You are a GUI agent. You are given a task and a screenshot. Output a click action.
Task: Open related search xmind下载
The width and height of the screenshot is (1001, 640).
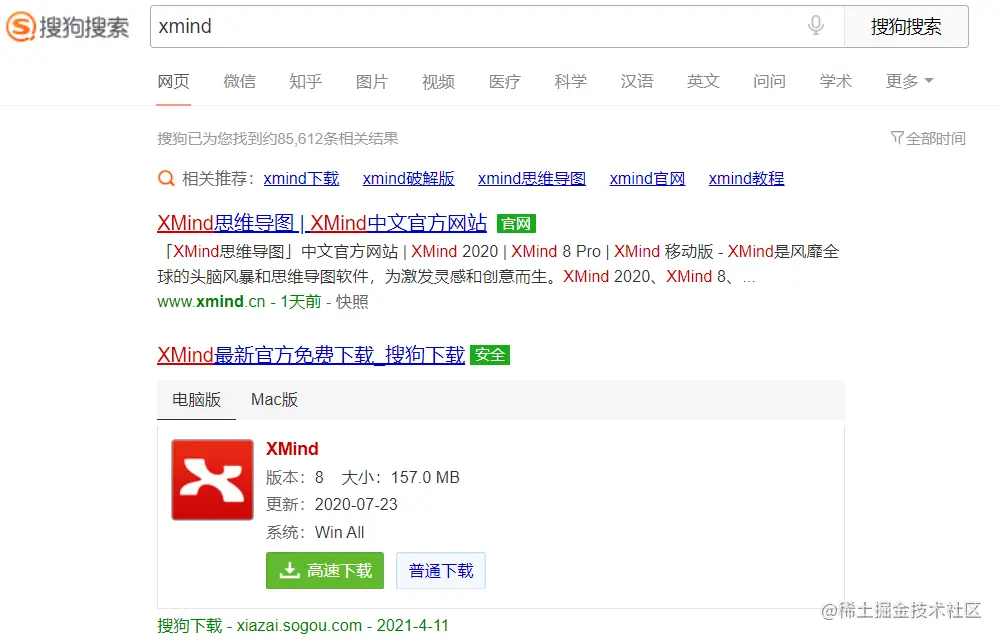click(x=301, y=179)
